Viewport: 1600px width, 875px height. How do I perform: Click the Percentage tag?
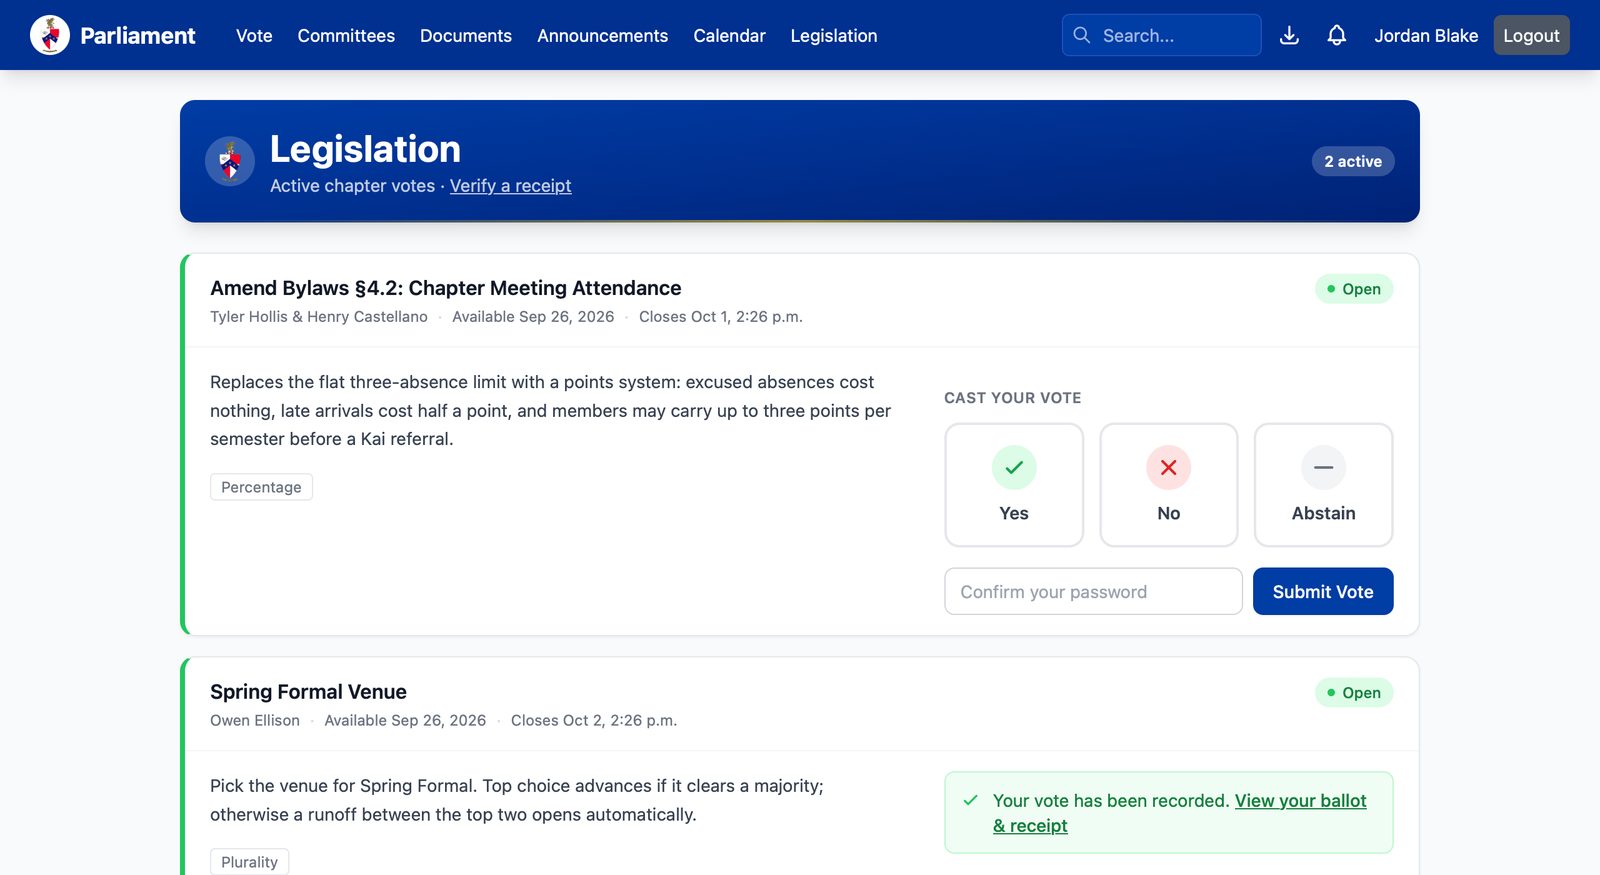(261, 487)
